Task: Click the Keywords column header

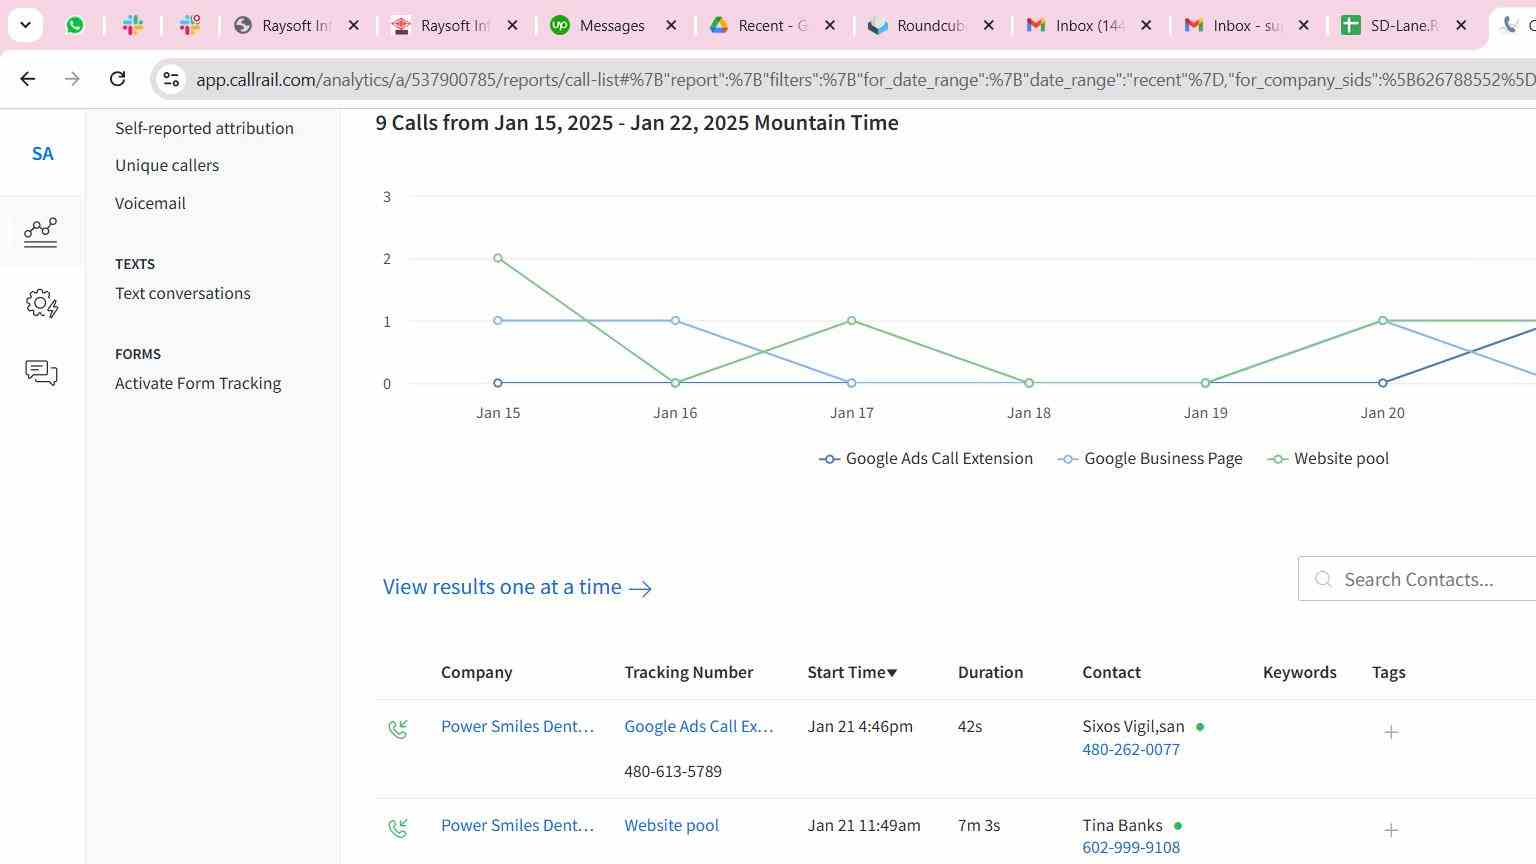Action: (x=1300, y=672)
